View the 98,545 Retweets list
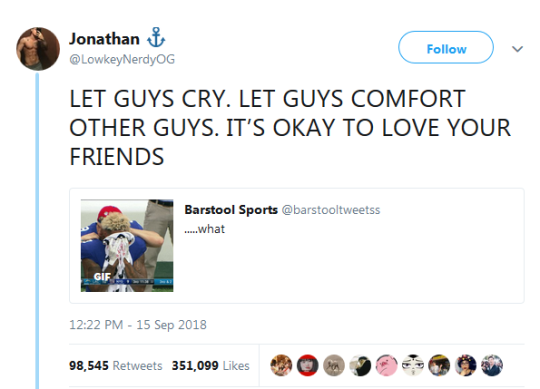540x389 pixels. pos(116,365)
